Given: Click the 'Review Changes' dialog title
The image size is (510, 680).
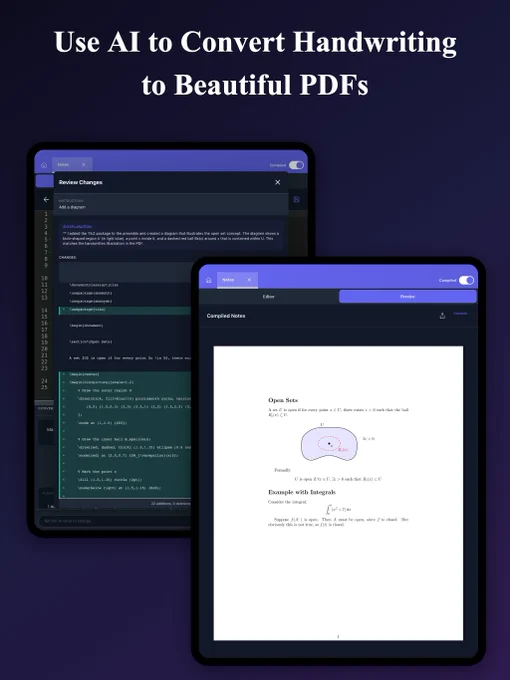Looking at the screenshot, I should point(81,183).
